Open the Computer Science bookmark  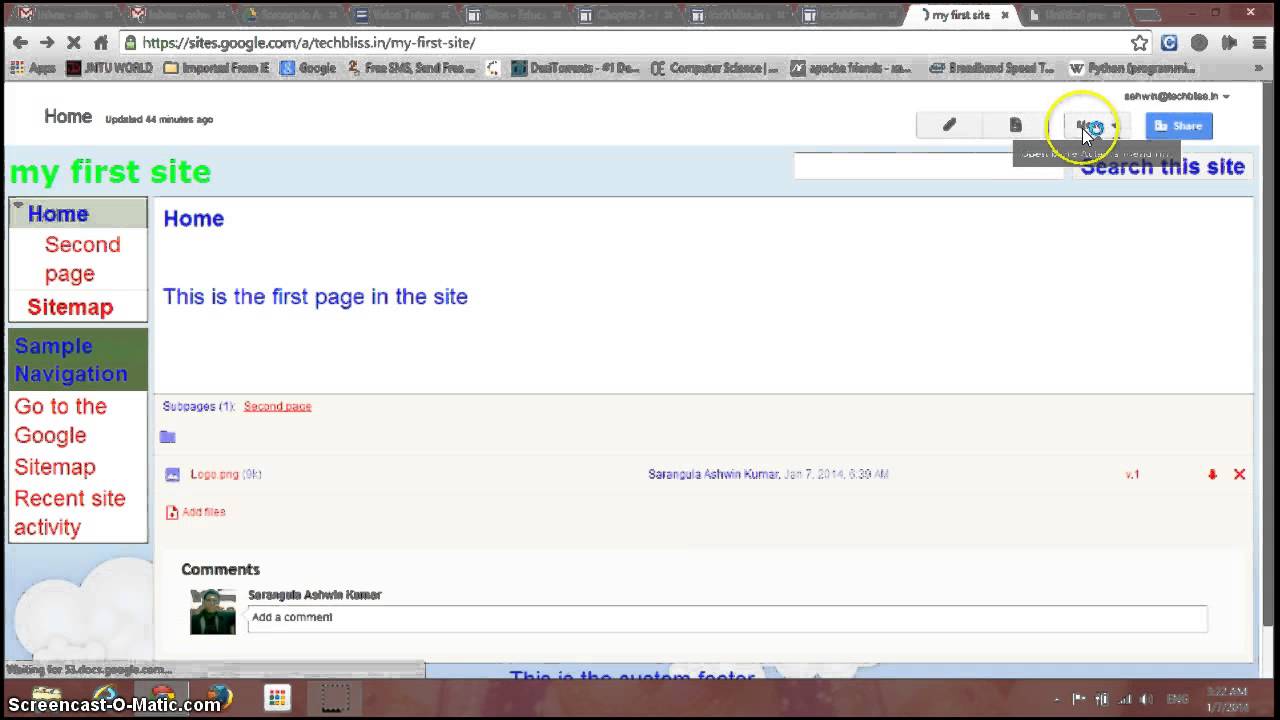click(x=714, y=68)
